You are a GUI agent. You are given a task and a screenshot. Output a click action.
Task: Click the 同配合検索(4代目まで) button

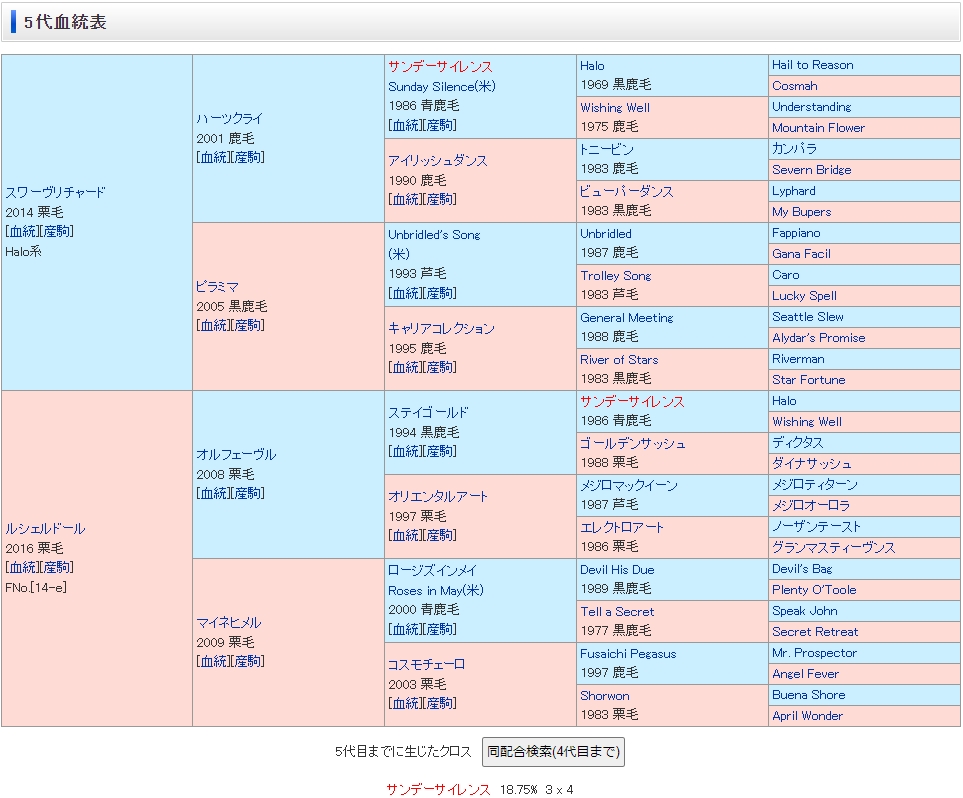[553, 751]
